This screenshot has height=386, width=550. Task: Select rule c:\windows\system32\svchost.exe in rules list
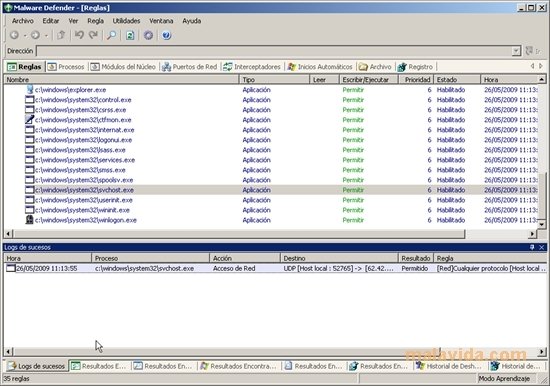pos(85,190)
